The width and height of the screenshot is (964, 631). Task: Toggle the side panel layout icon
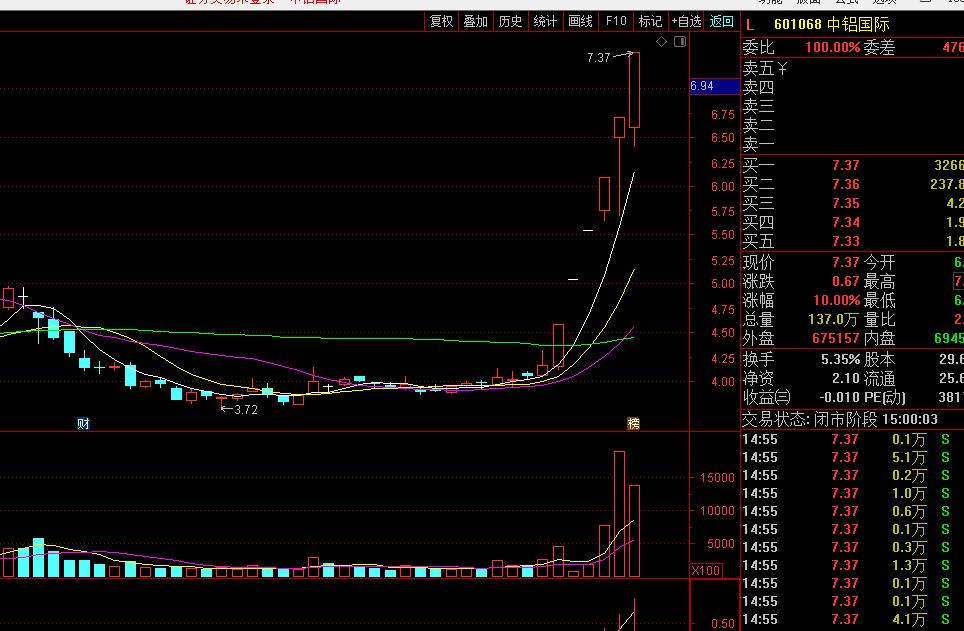(680, 41)
